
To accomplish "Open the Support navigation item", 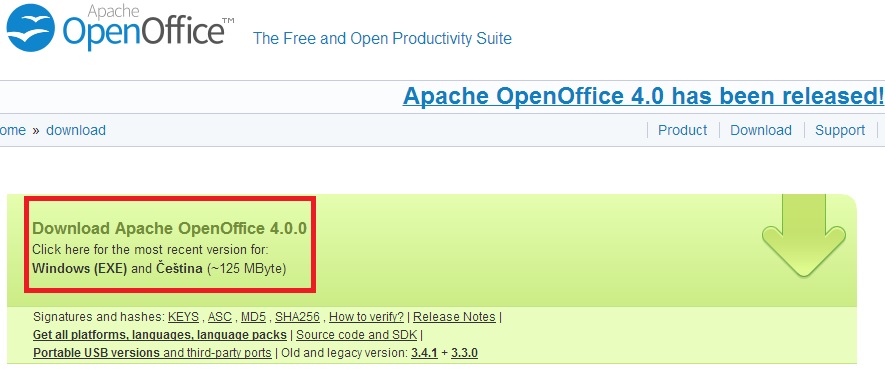I will point(840,130).
